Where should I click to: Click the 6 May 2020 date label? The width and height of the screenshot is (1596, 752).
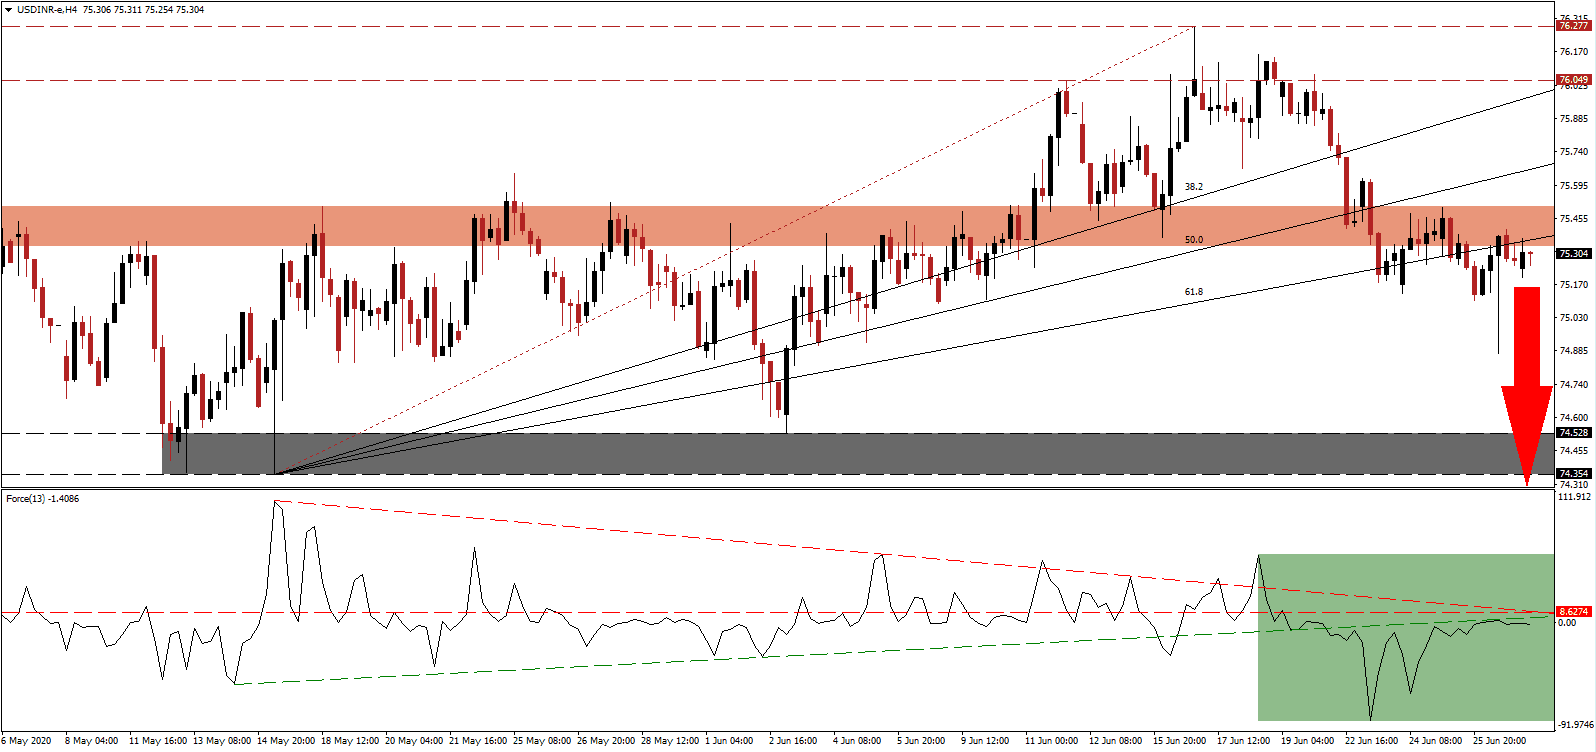pos(28,741)
